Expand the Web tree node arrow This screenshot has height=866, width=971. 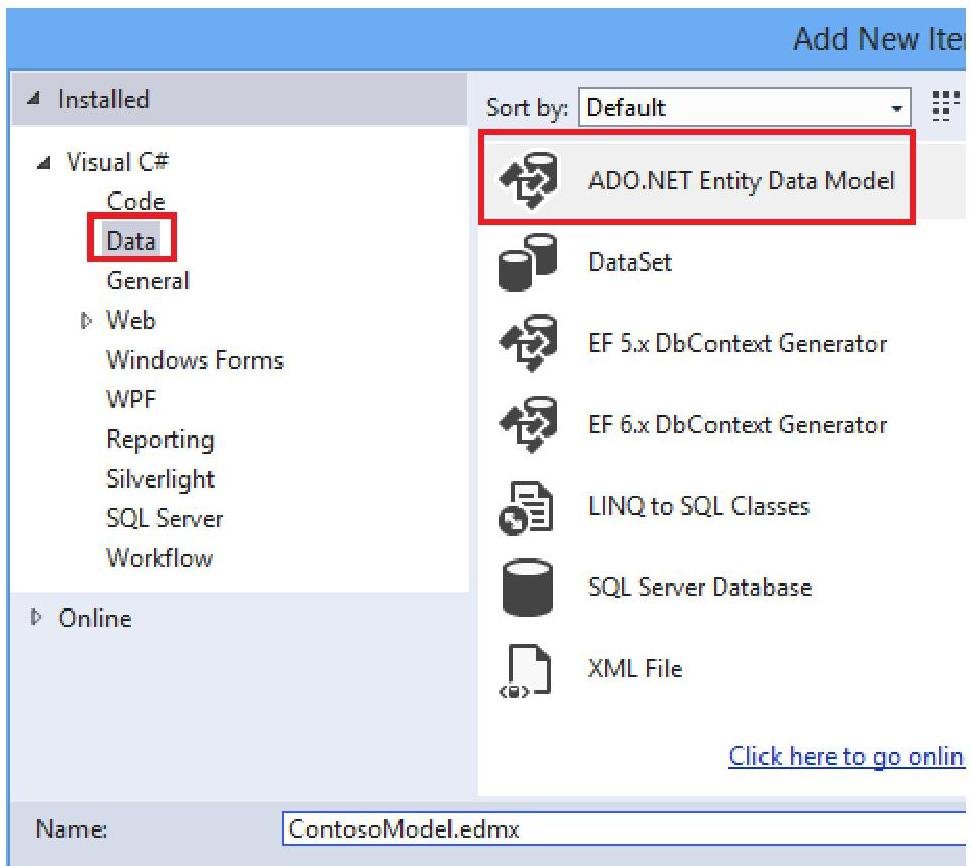click(x=86, y=321)
